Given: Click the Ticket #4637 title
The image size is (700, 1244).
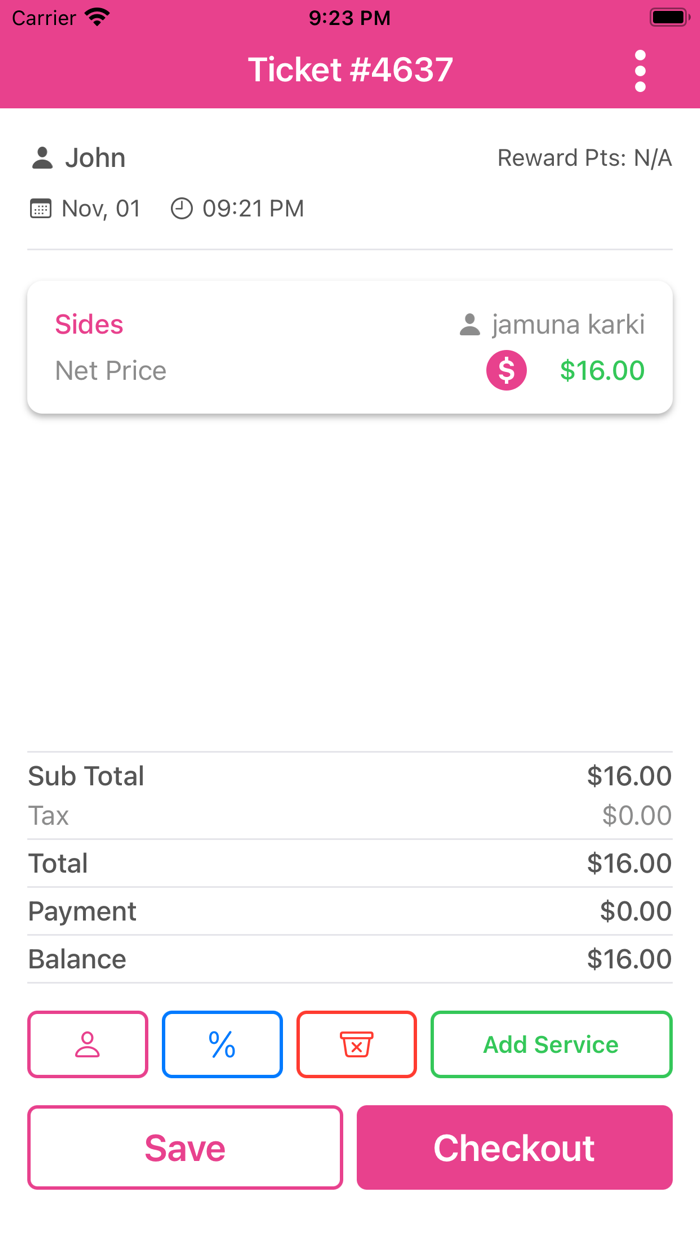Looking at the screenshot, I should coord(349,70).
